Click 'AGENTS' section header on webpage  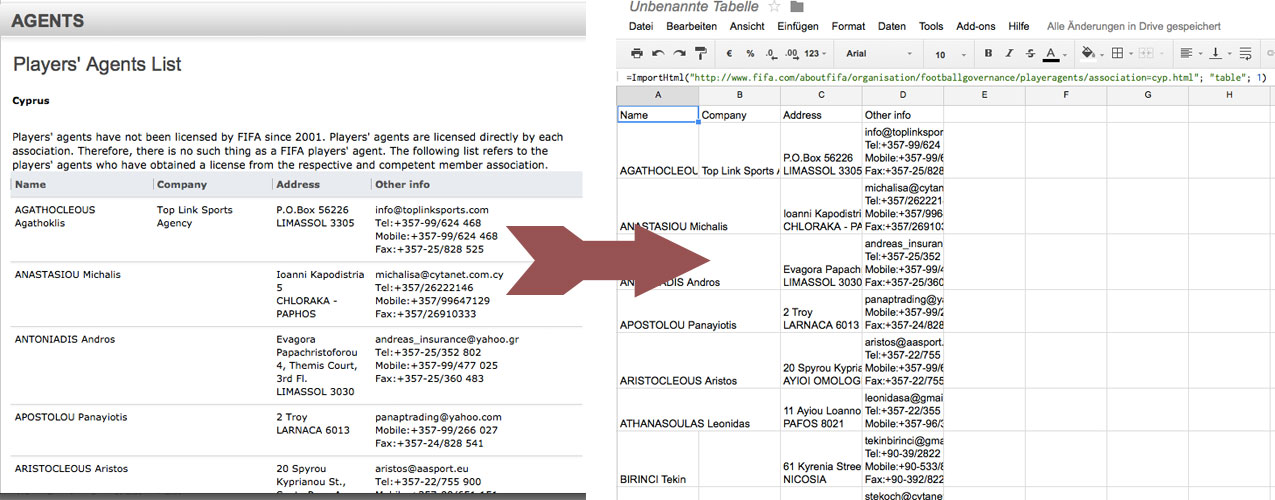(x=47, y=20)
